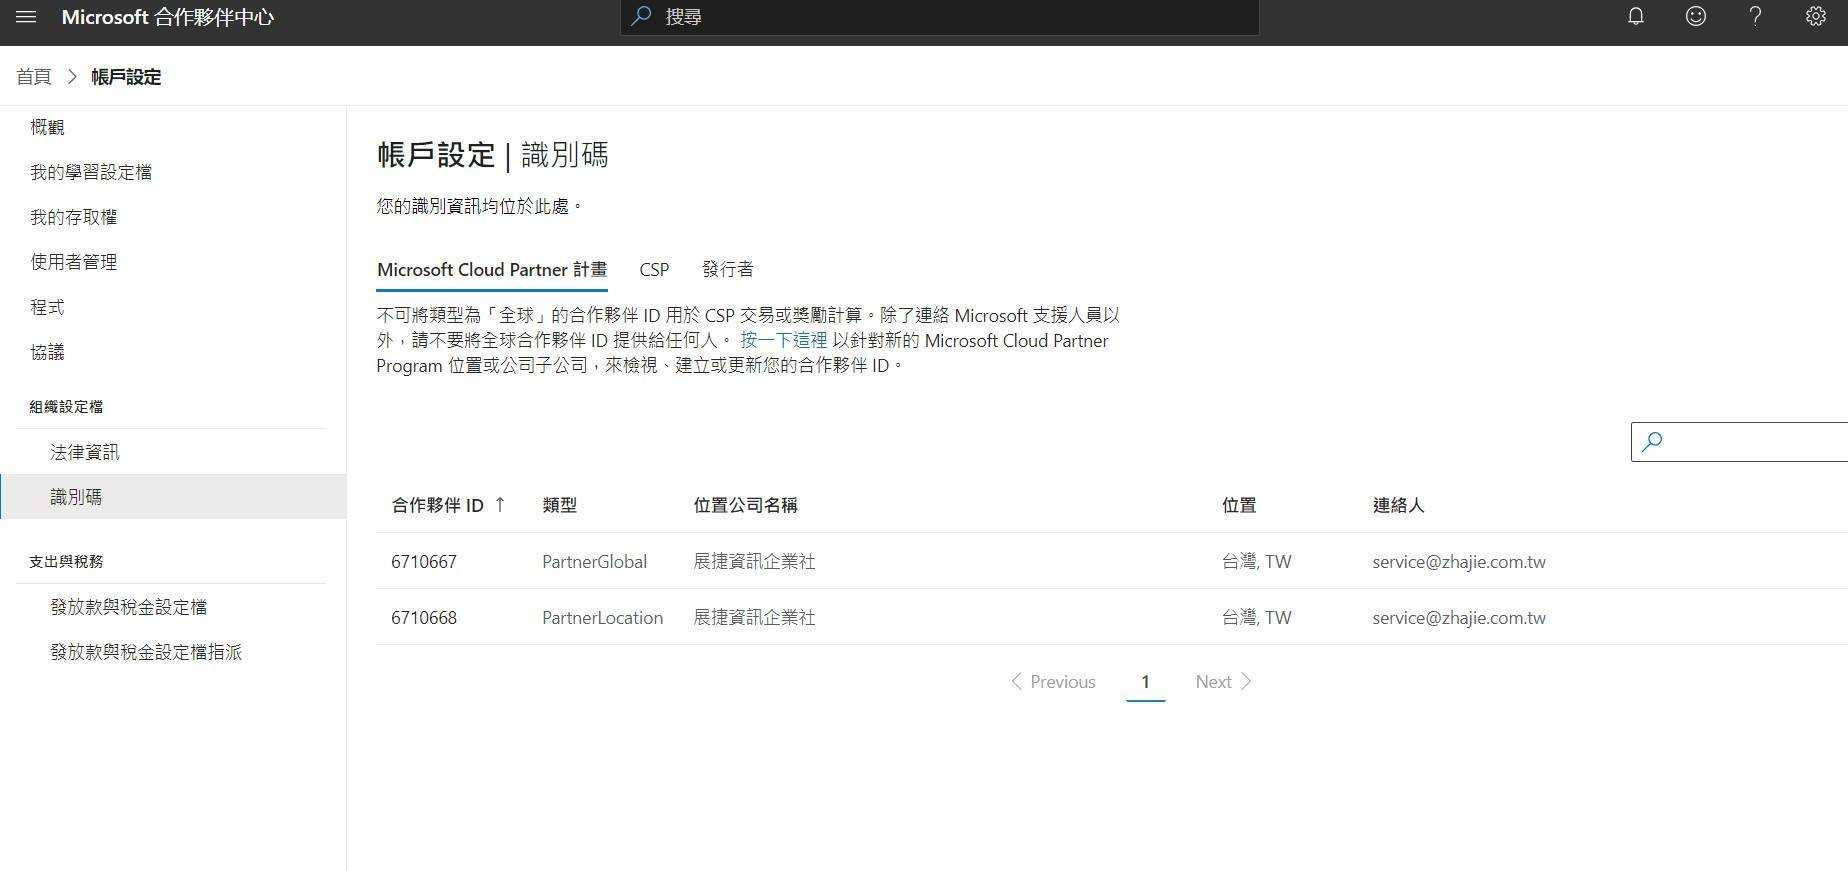Select 我的存取權 in sidebar
This screenshot has height=871, width=1848.
click(x=73, y=217)
